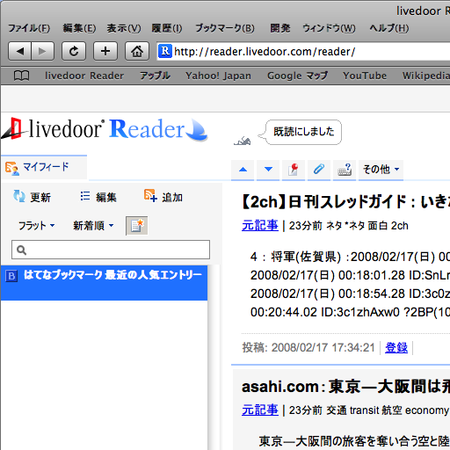The image size is (450, 450).
Task: Open the その他 dropdown menu
Action: pos(381,170)
